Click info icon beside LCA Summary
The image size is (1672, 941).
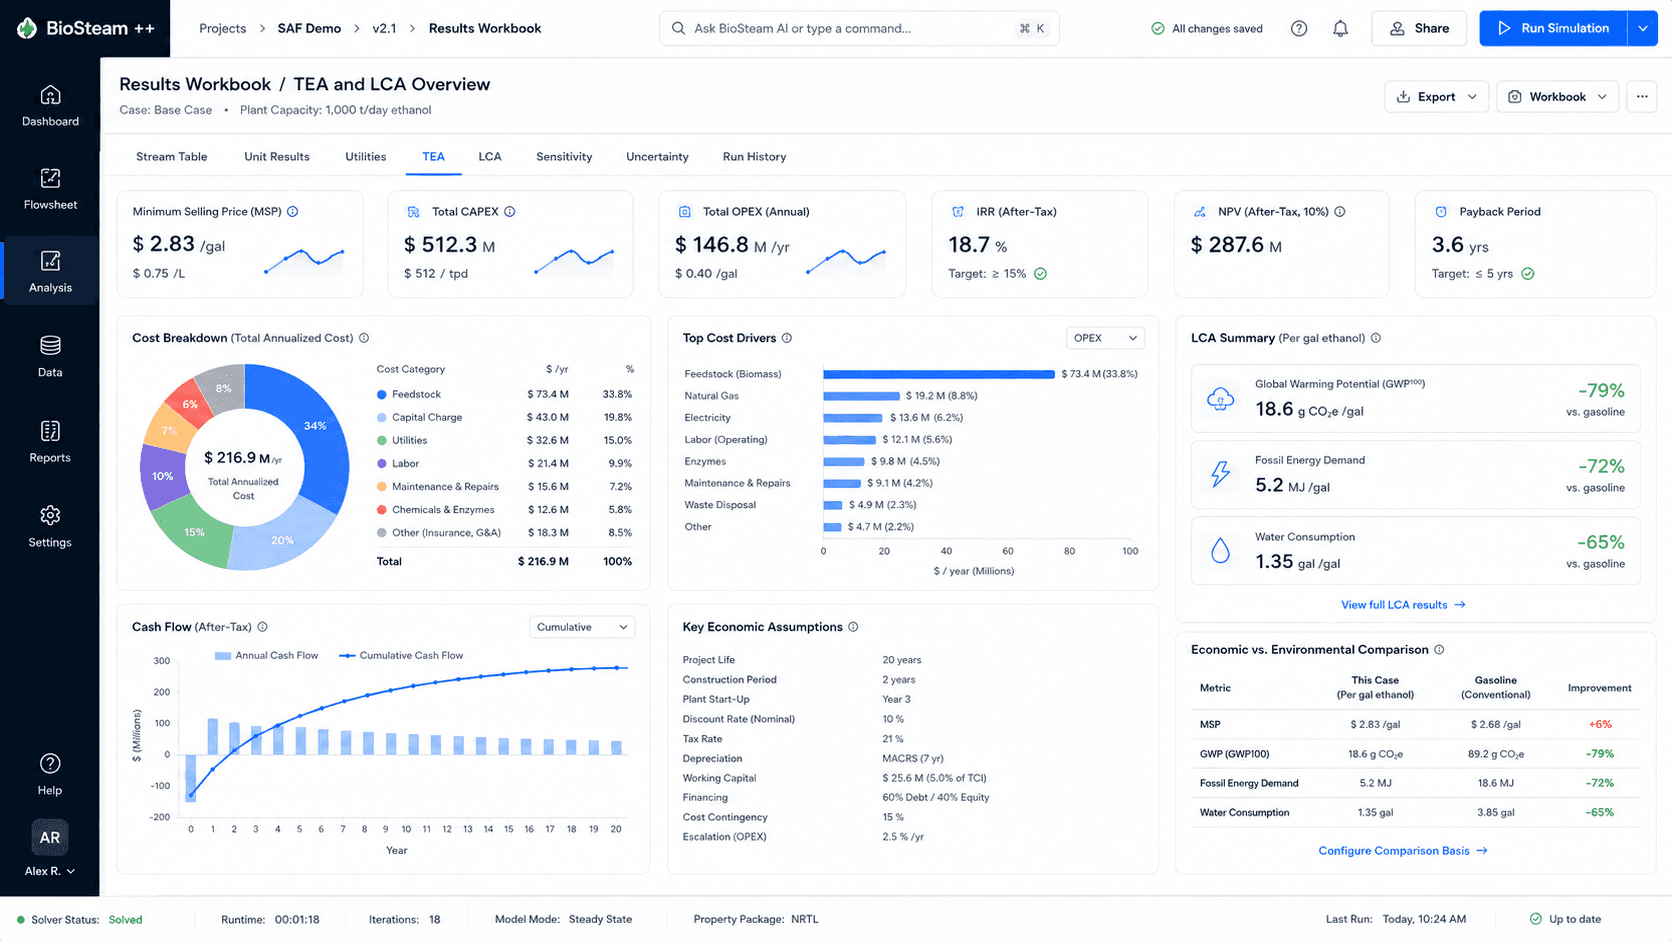point(1376,338)
